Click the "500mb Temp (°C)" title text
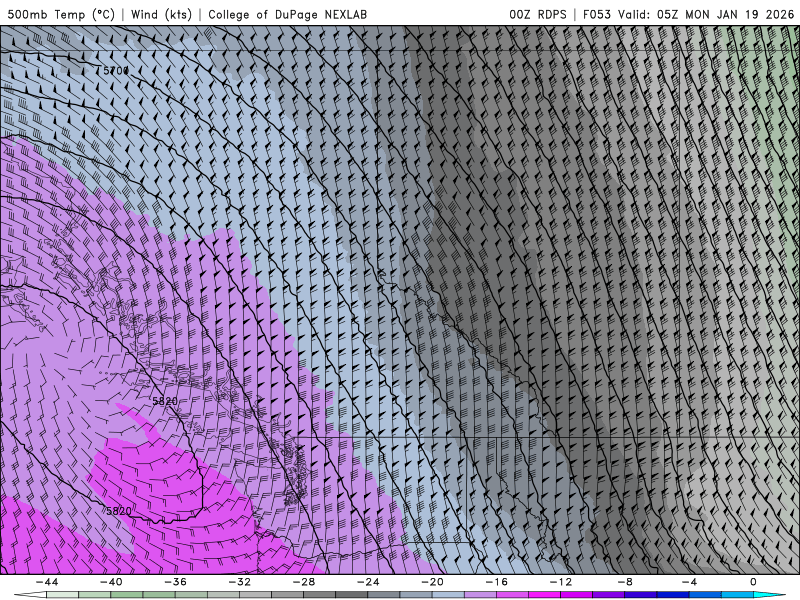Image resolution: width=800 pixels, height=600 pixels. [x=61, y=14]
